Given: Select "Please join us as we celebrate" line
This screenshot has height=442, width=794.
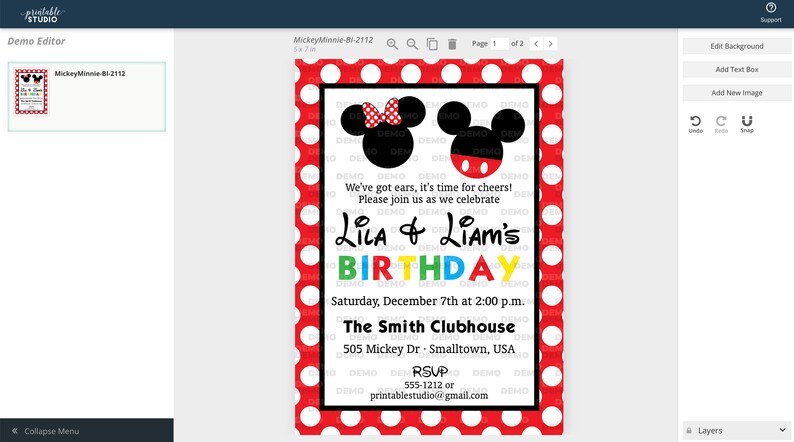Looking at the screenshot, I should 428,199.
